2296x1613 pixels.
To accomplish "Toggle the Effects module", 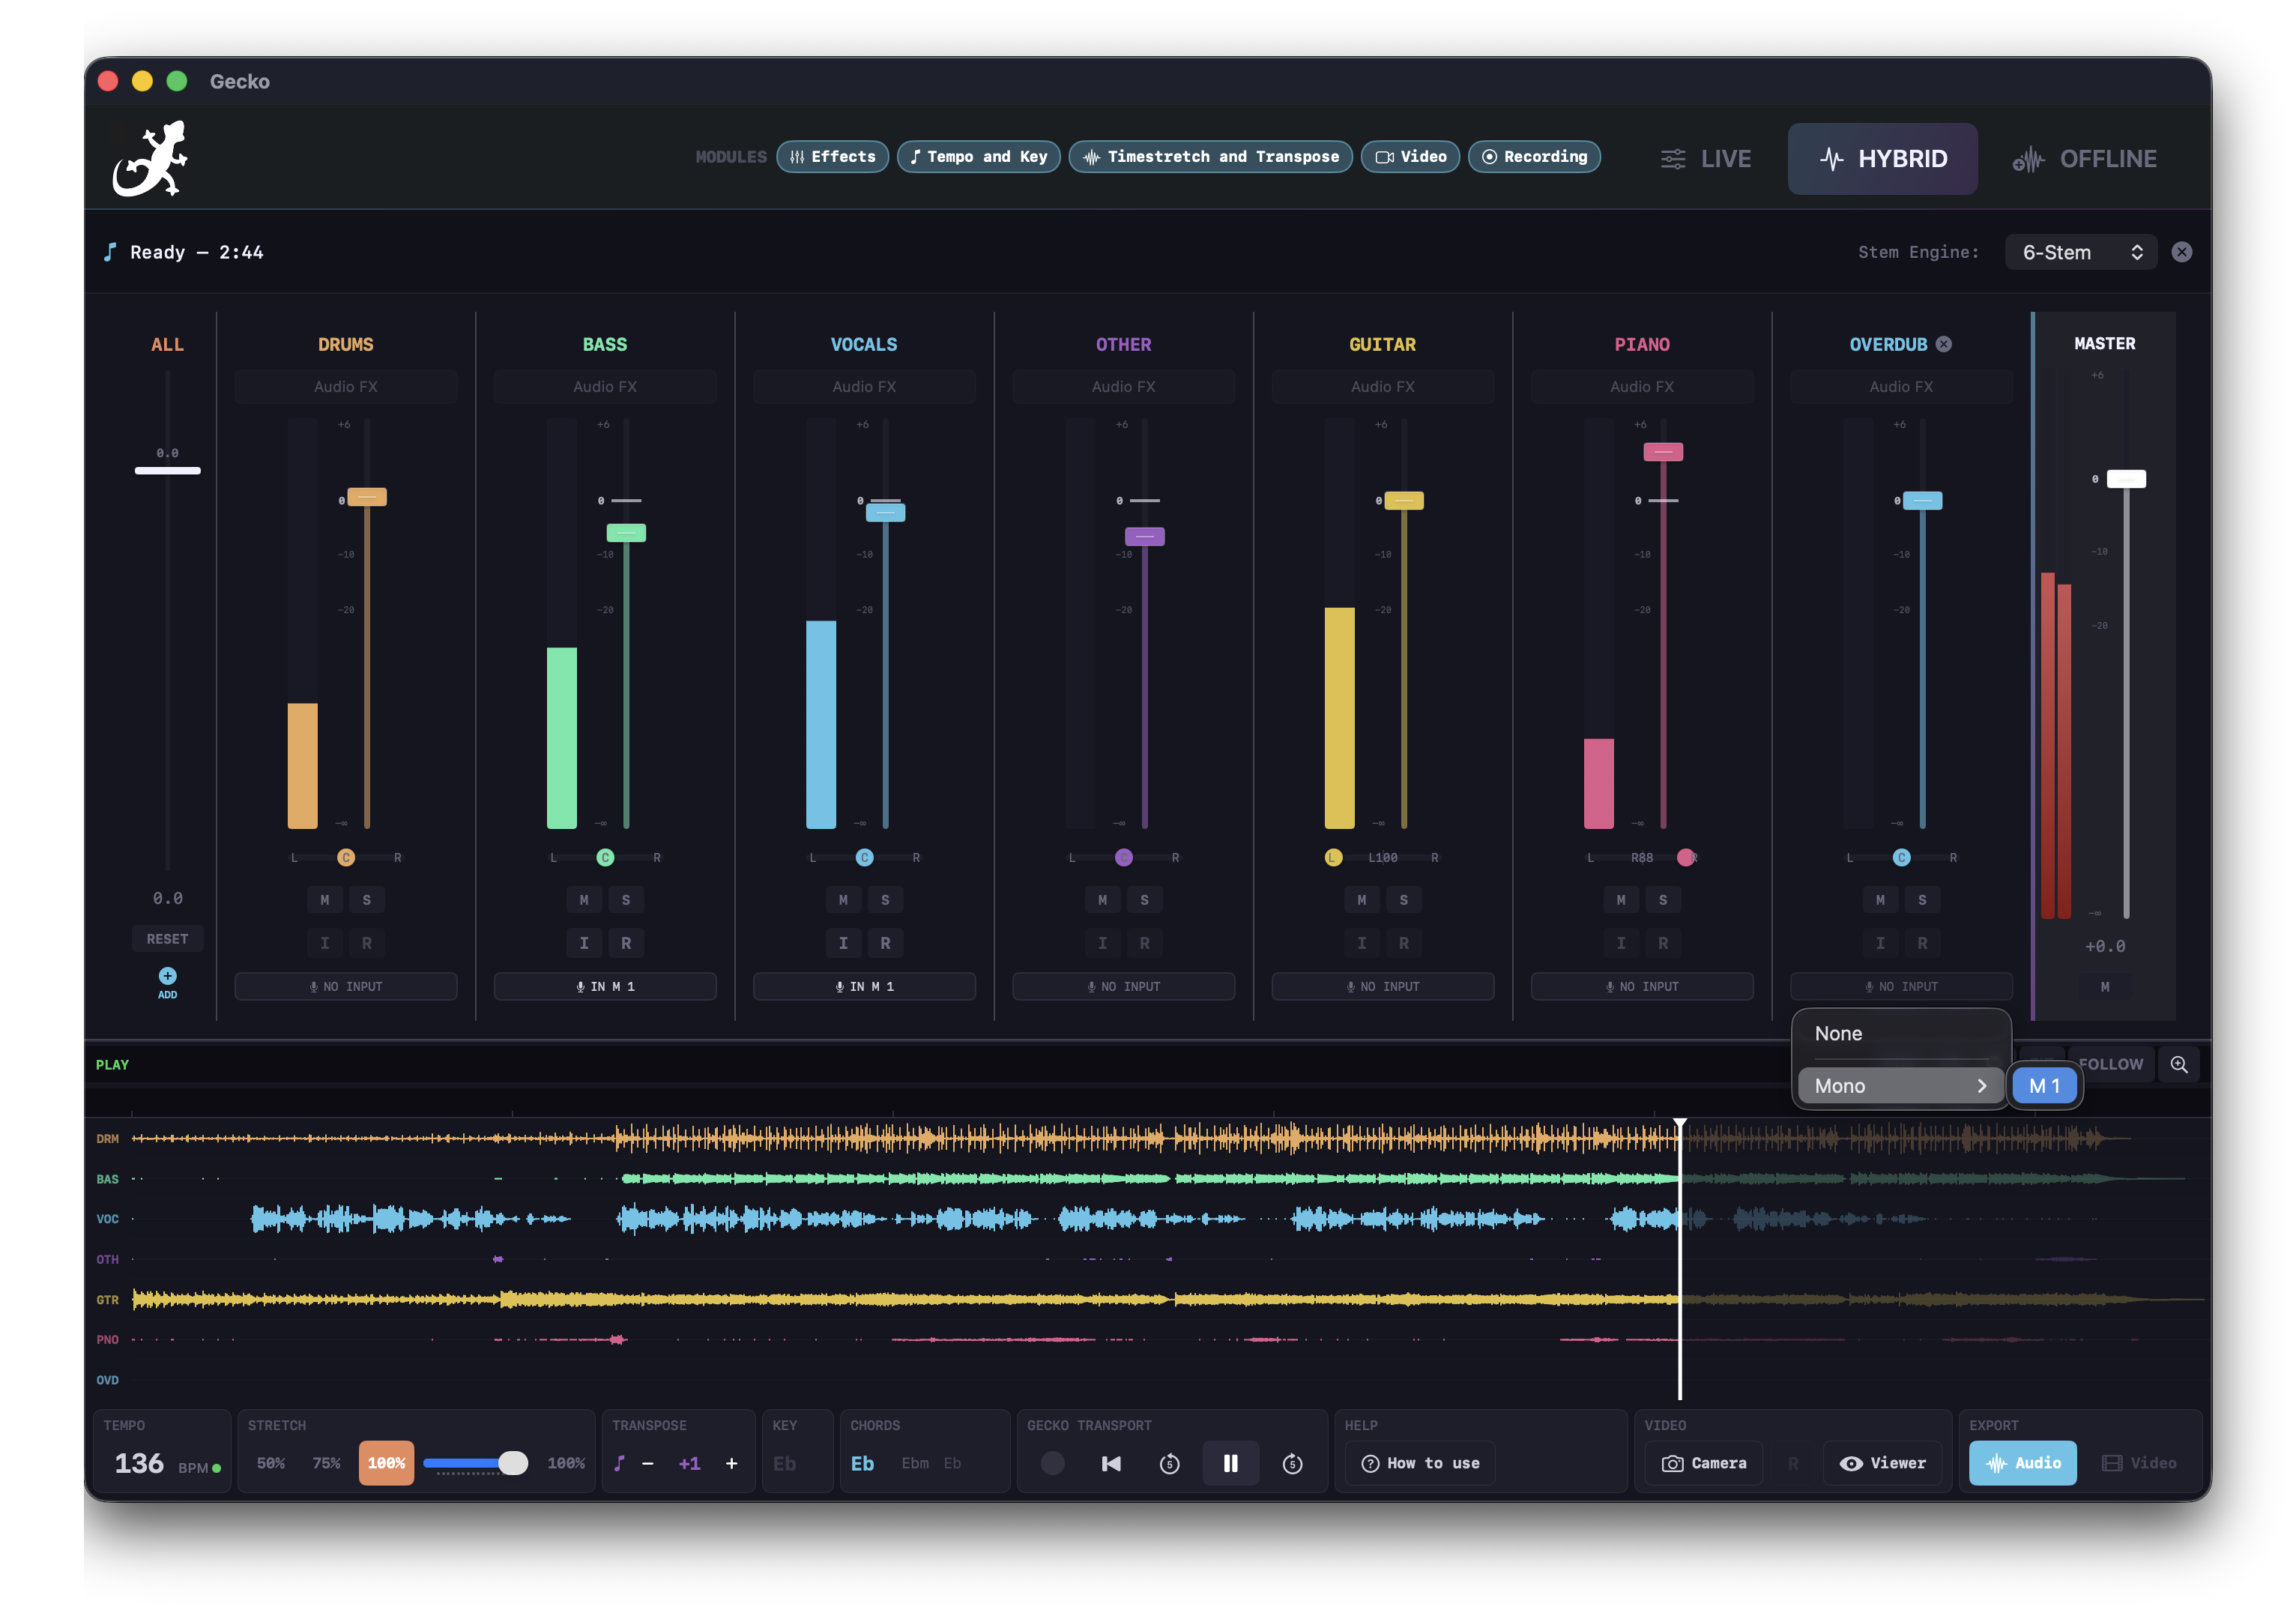I will [832, 157].
